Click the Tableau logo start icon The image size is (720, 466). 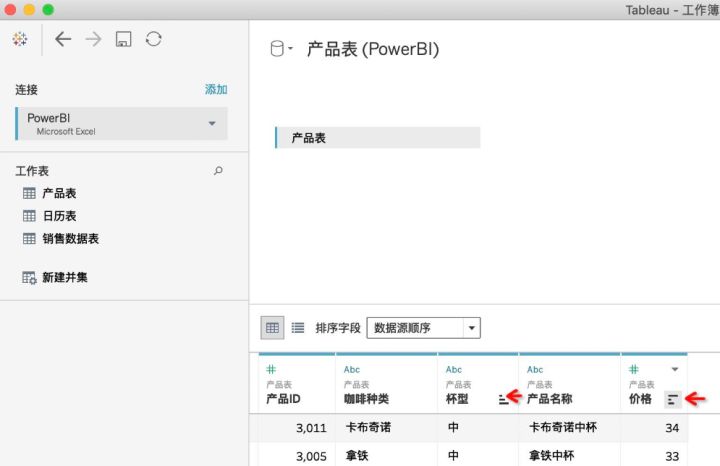20,39
